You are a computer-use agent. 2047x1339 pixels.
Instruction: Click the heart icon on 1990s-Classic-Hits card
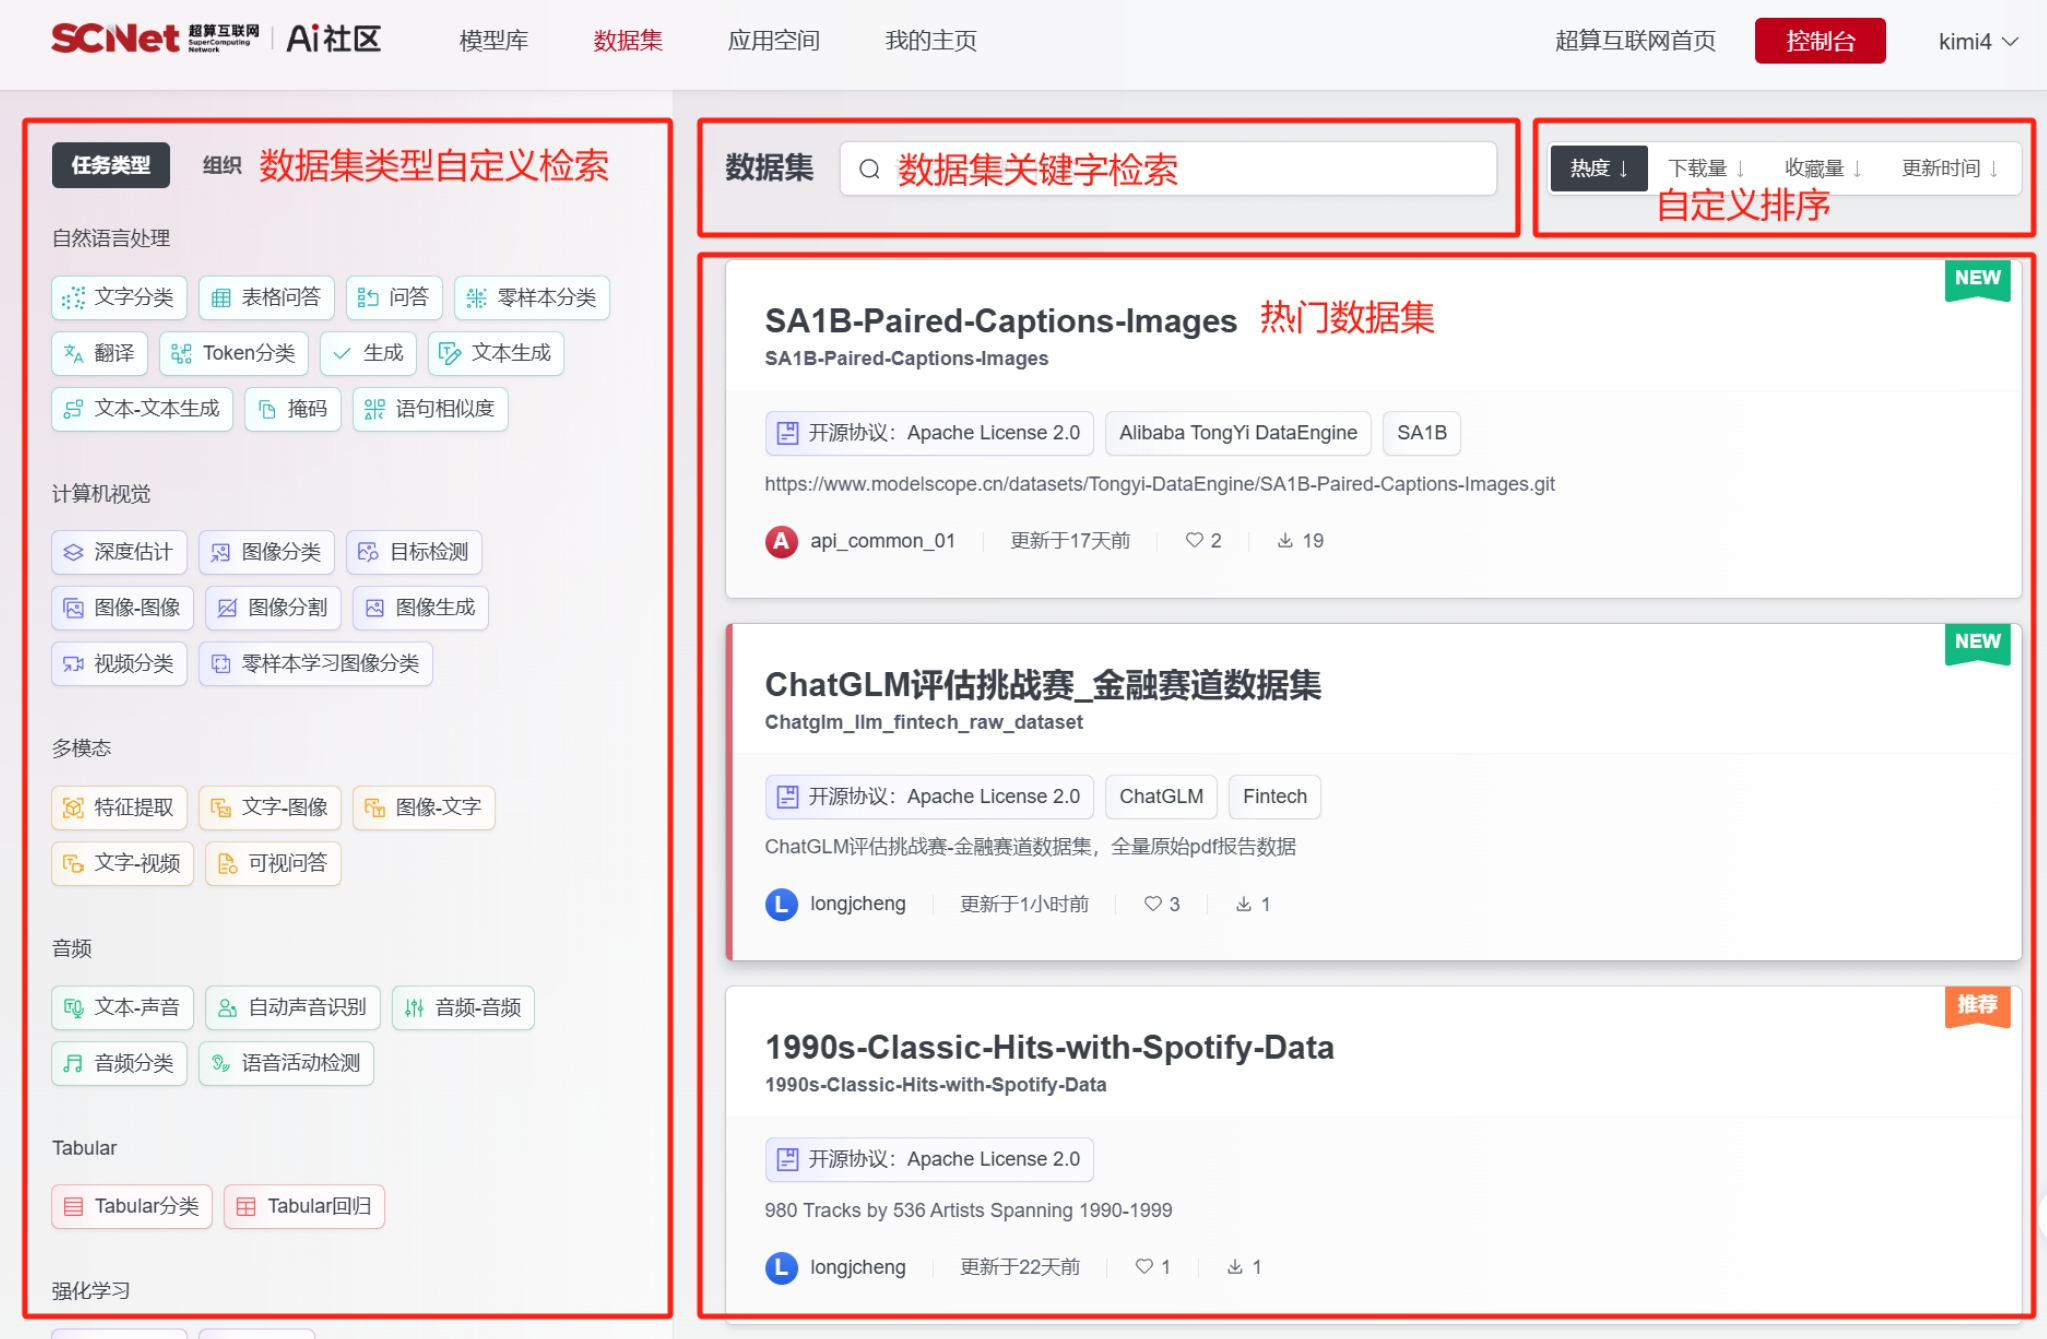(x=1144, y=1267)
